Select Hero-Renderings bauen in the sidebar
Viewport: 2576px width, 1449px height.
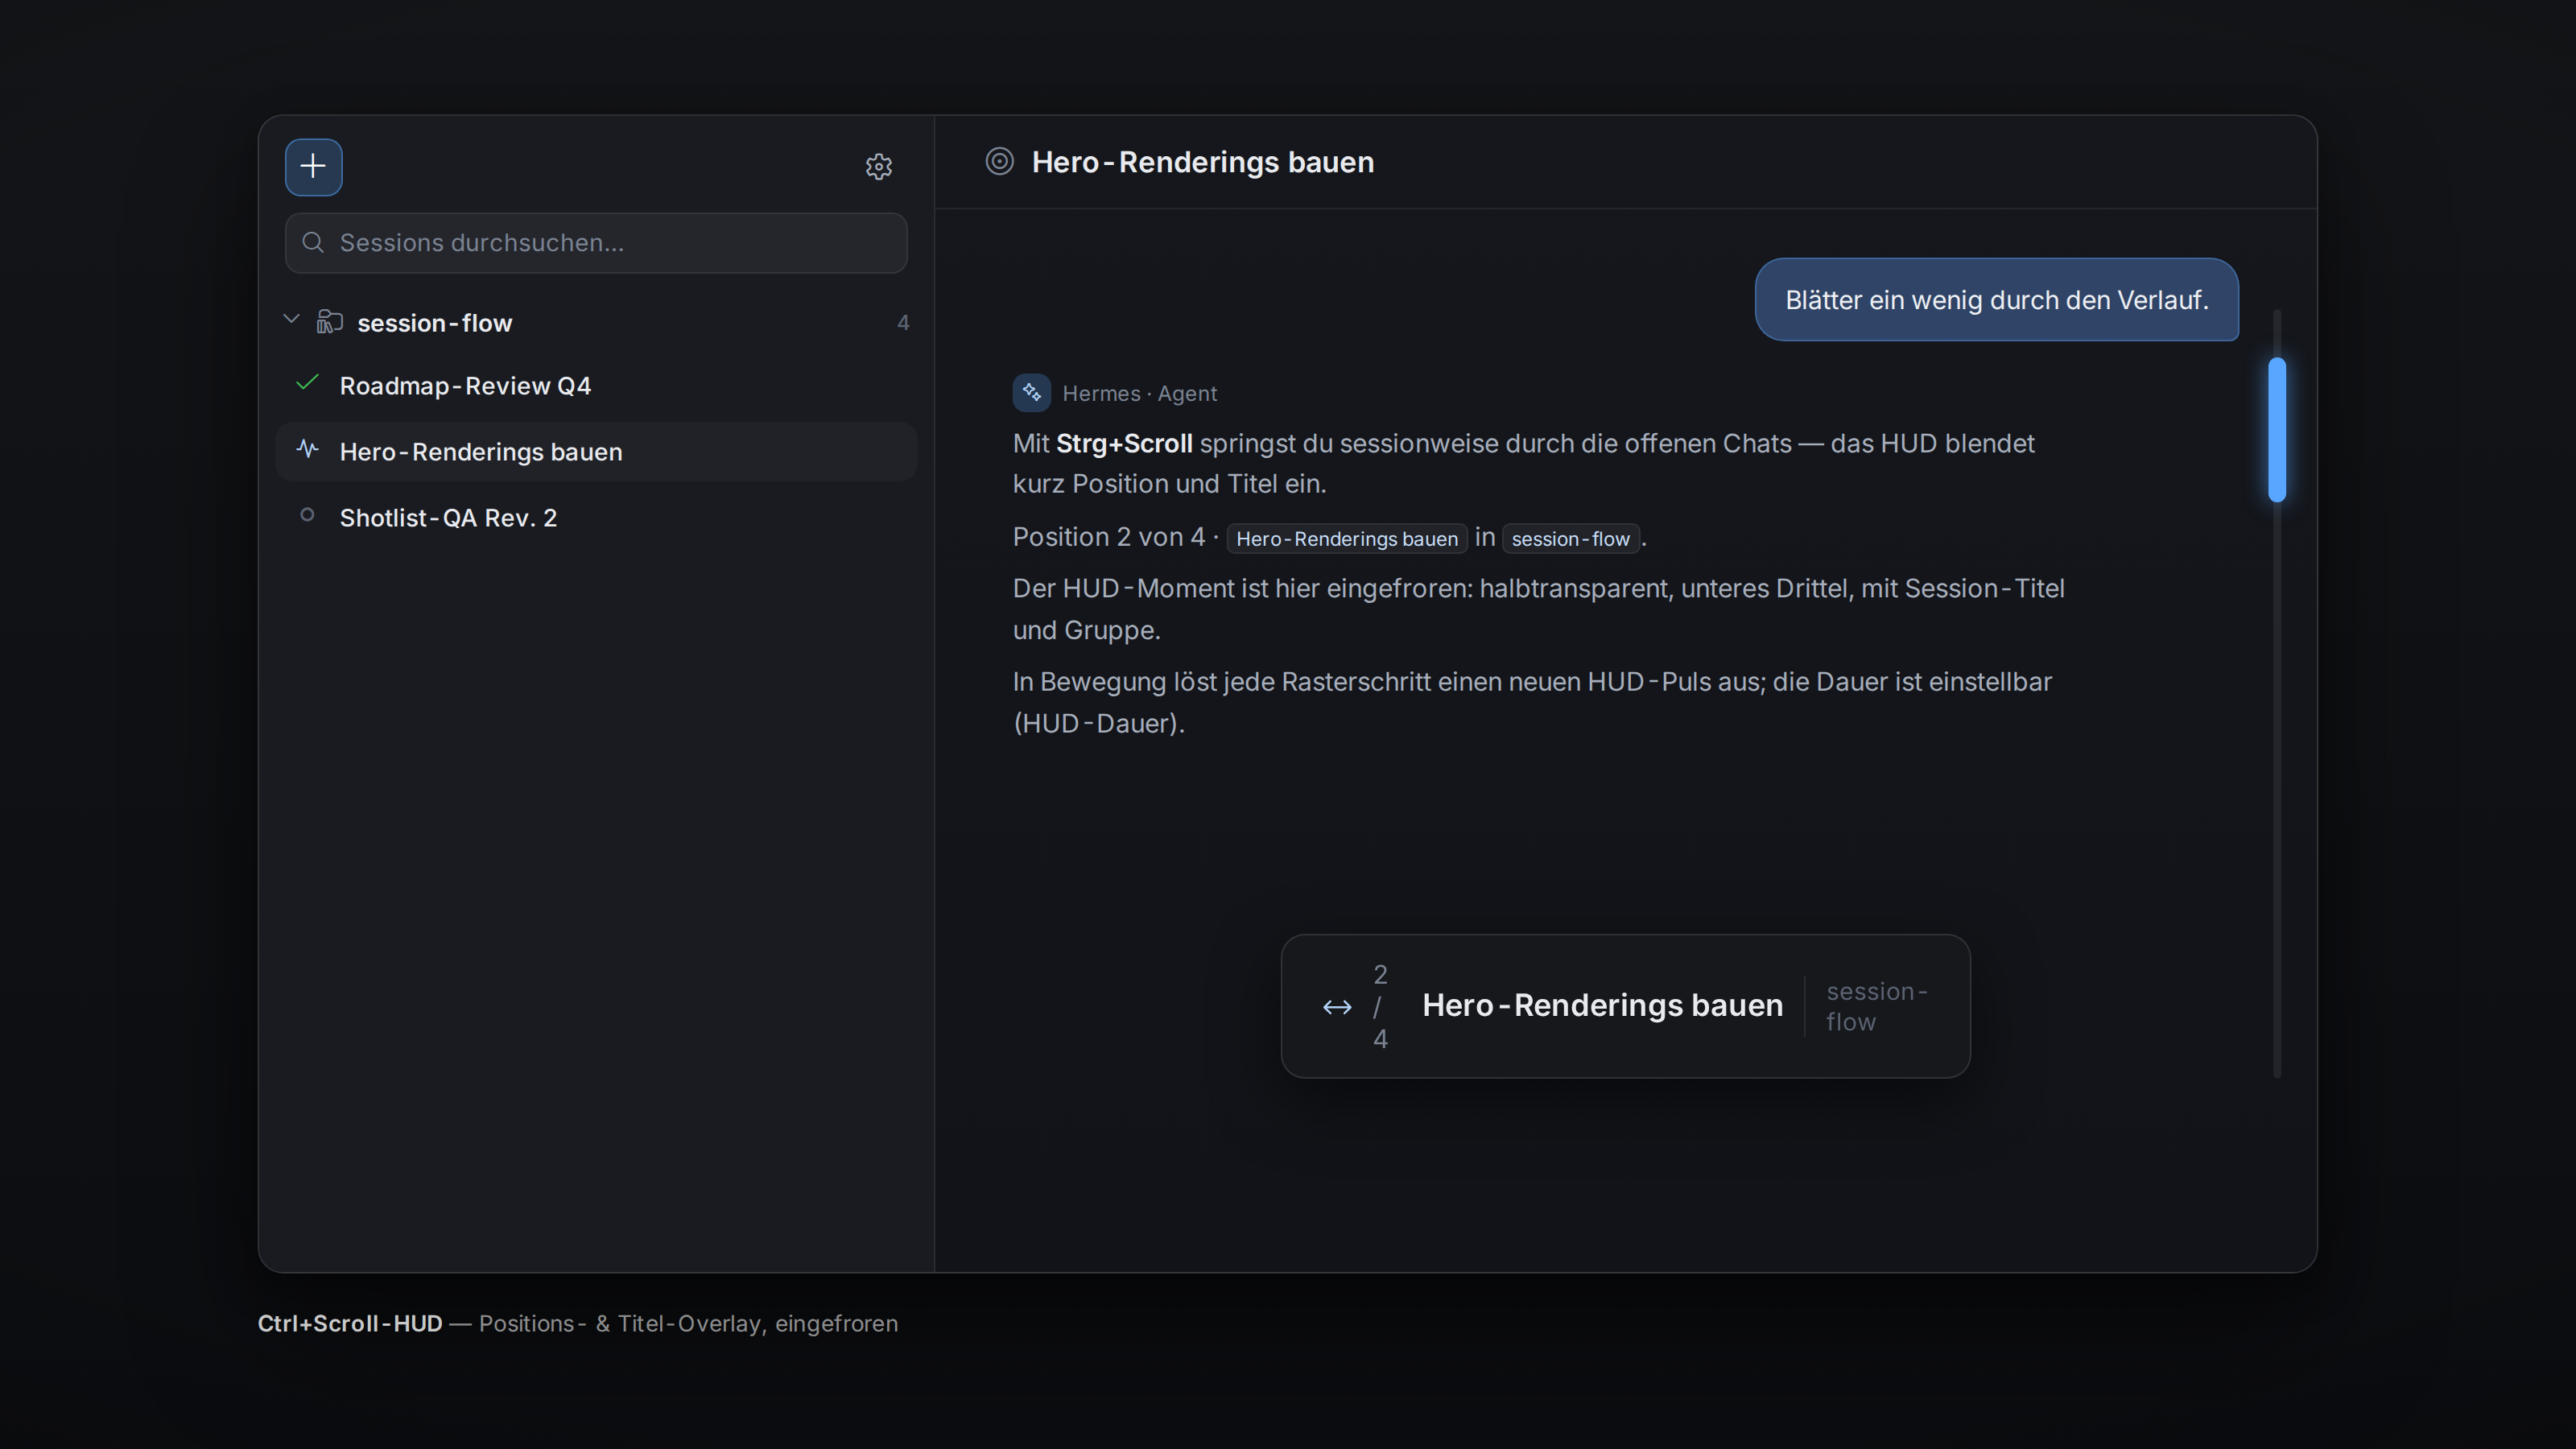pyautogui.click(x=596, y=452)
